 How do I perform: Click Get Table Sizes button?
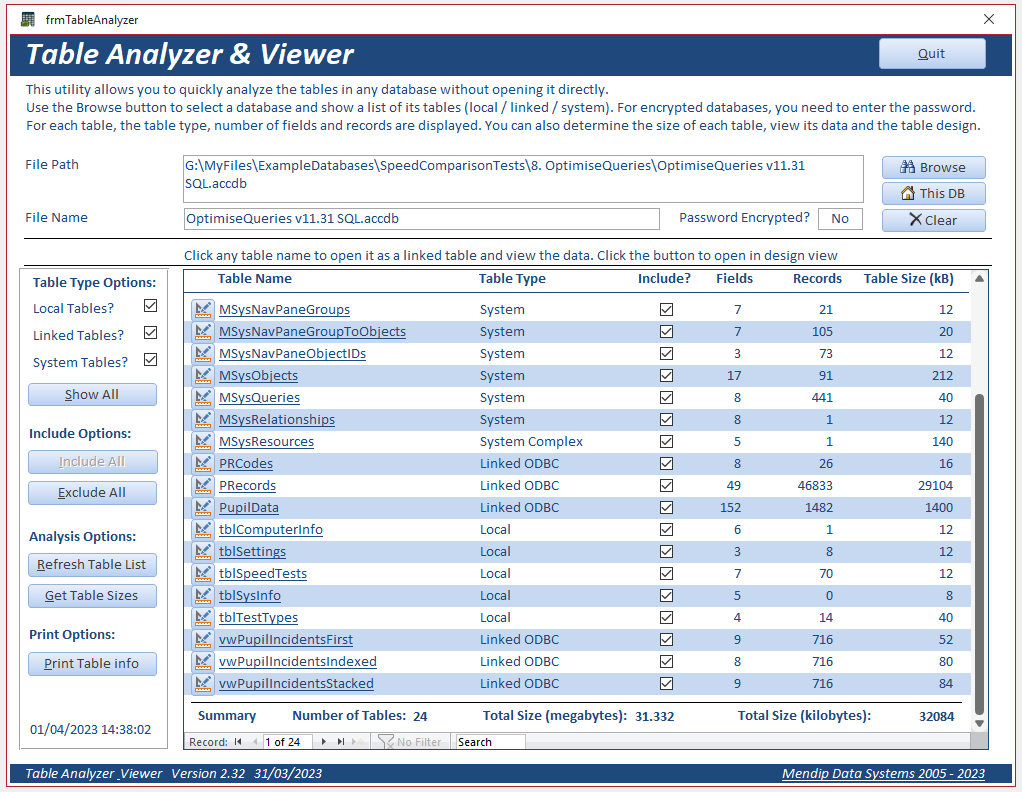tap(92, 596)
